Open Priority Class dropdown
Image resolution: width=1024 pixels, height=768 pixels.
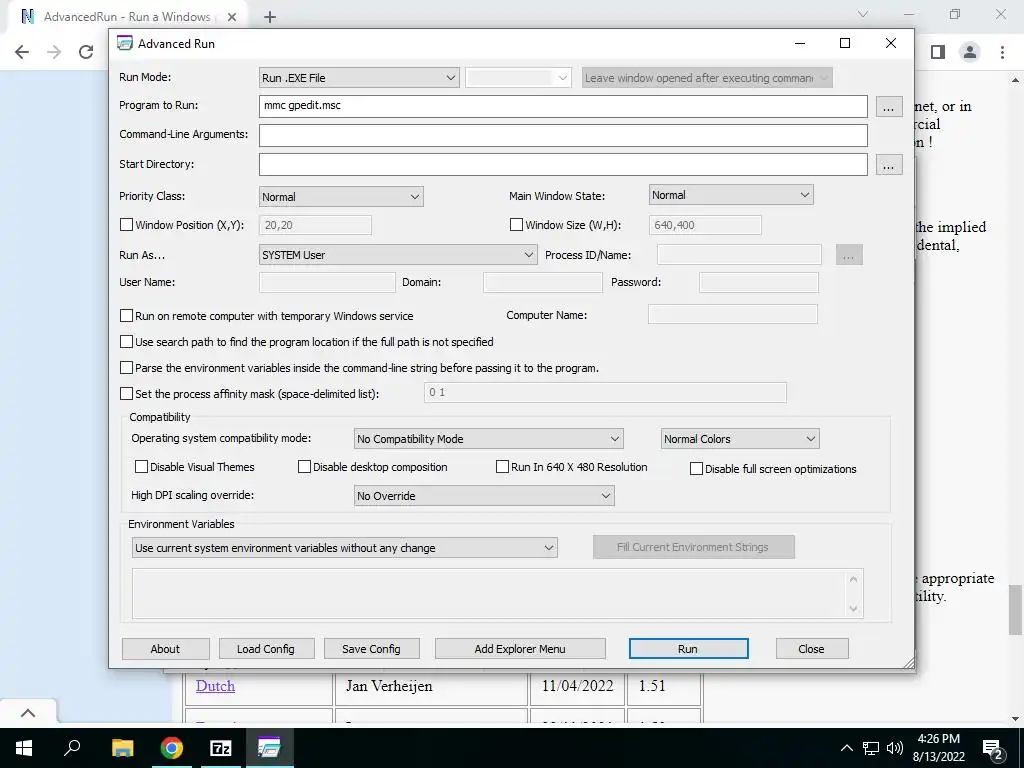[x=341, y=197]
